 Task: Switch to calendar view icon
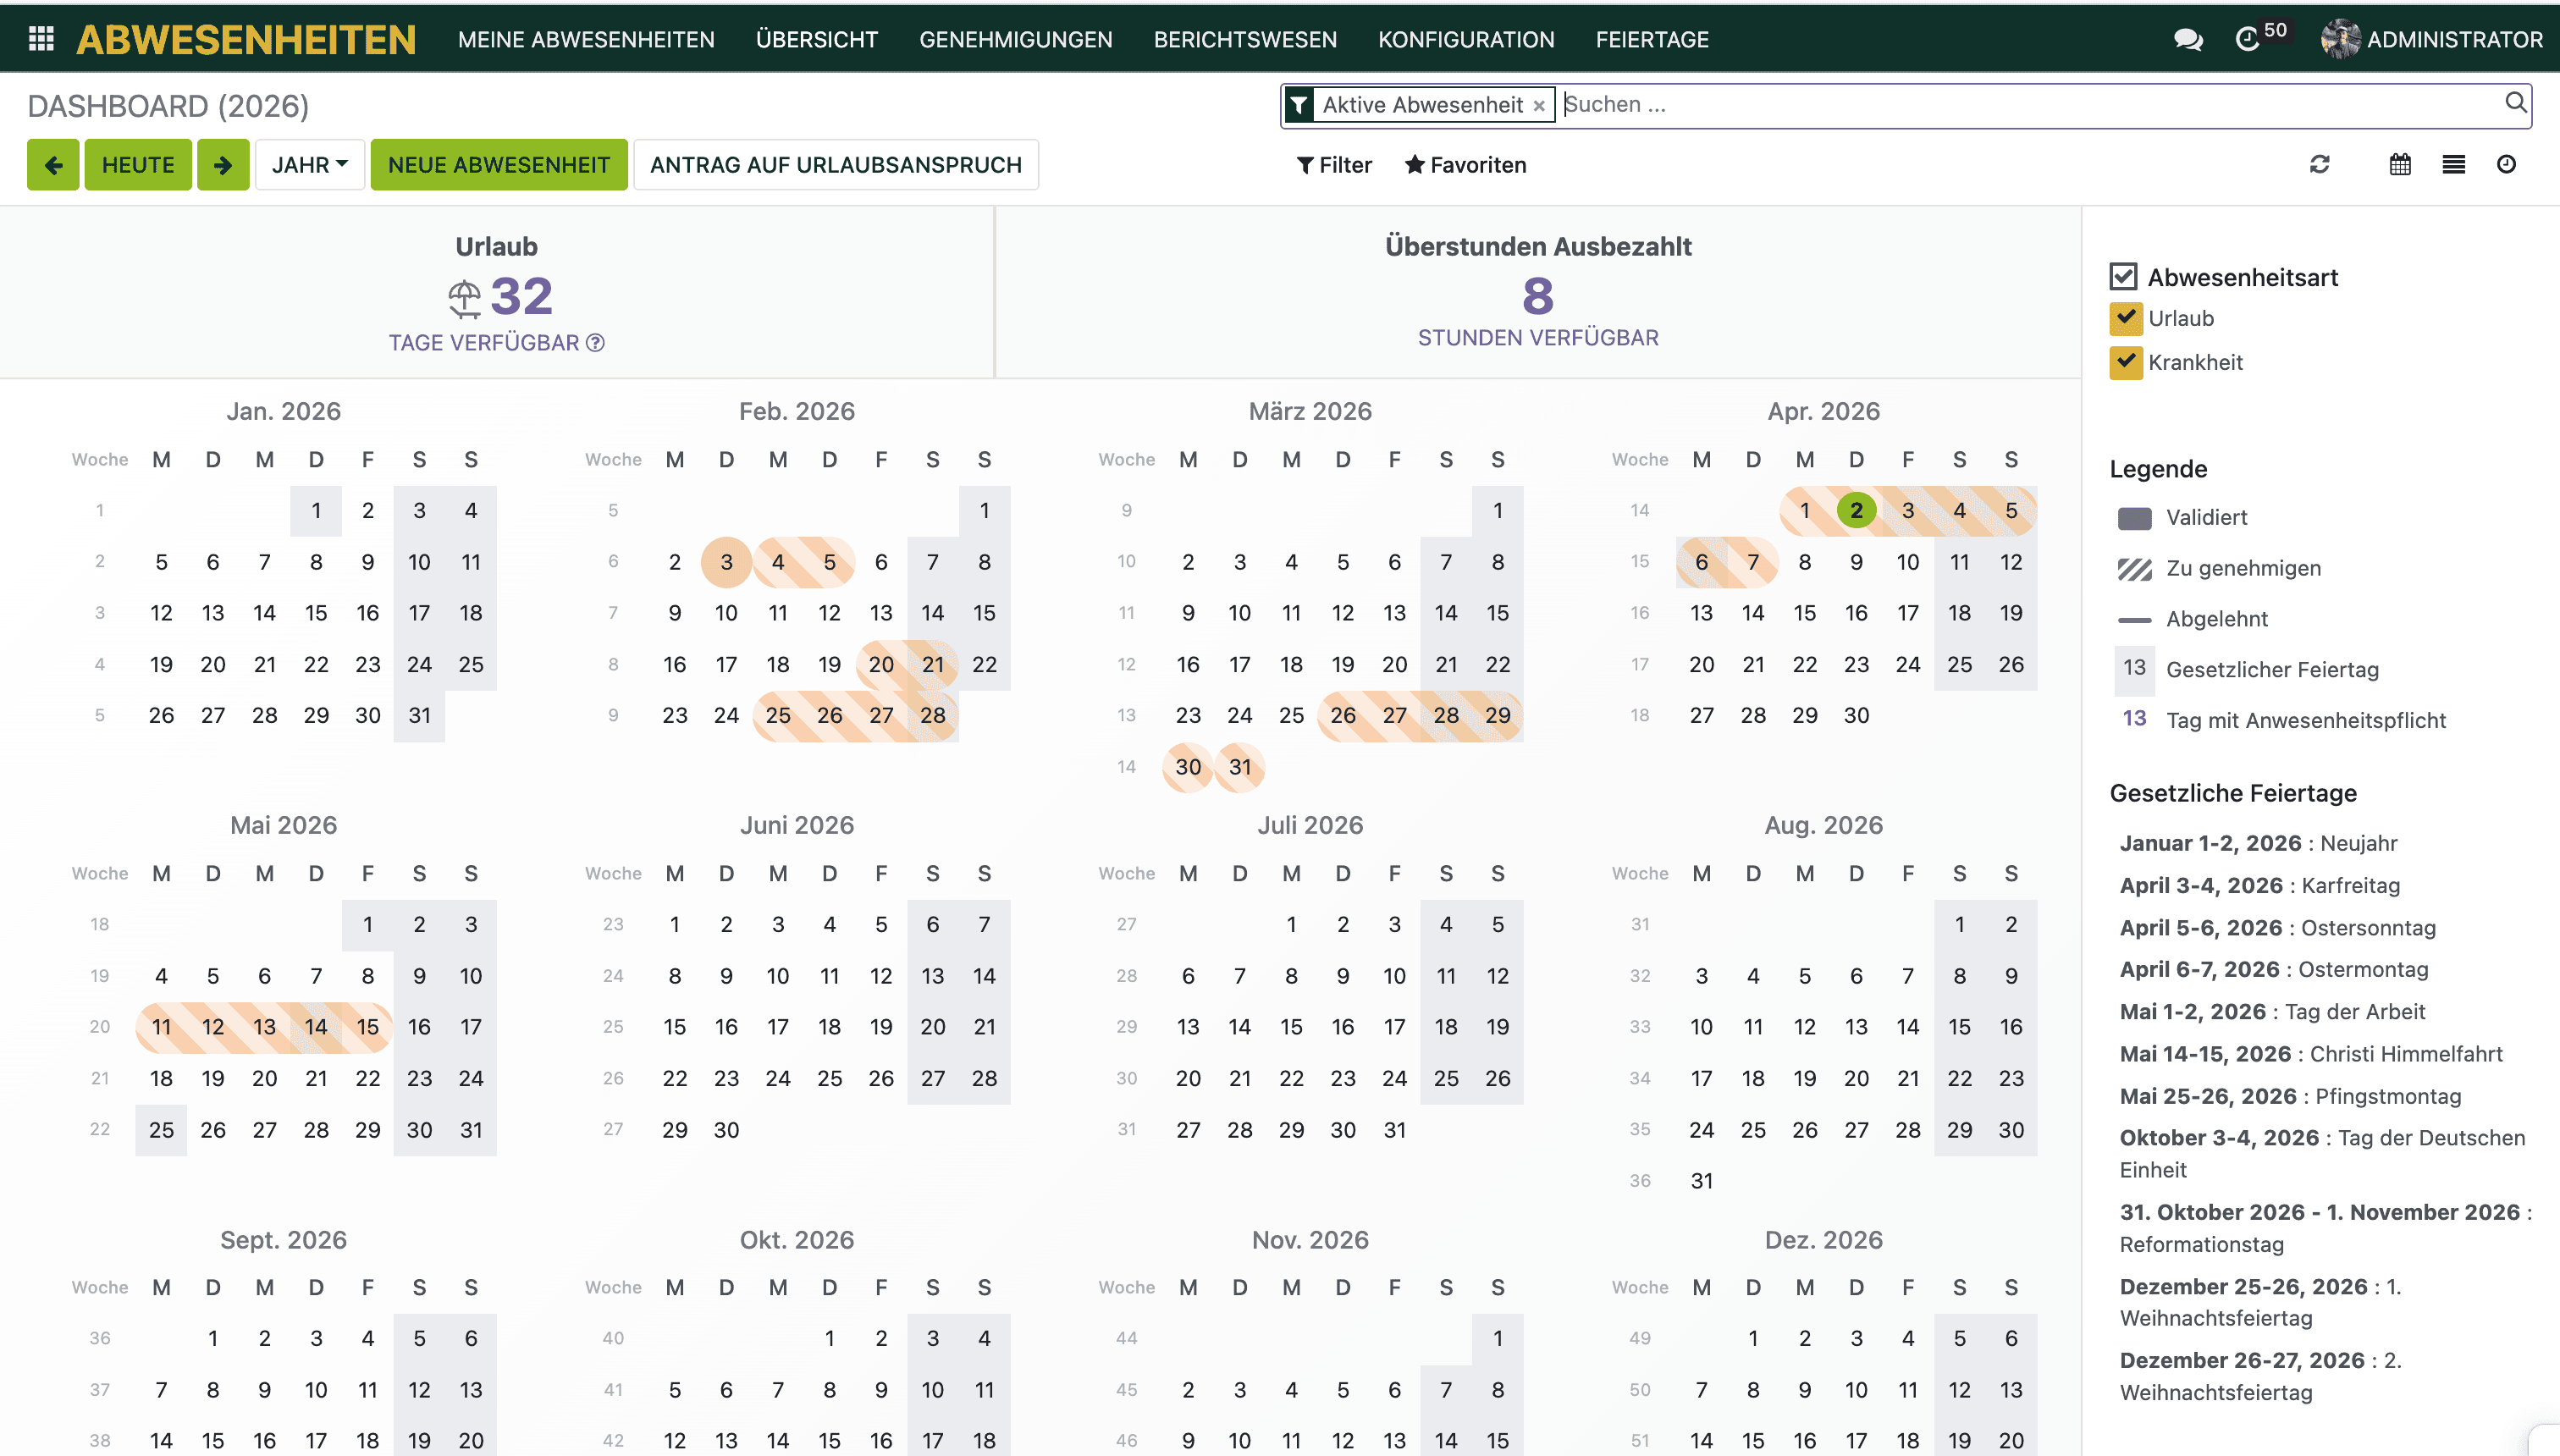(x=2400, y=165)
